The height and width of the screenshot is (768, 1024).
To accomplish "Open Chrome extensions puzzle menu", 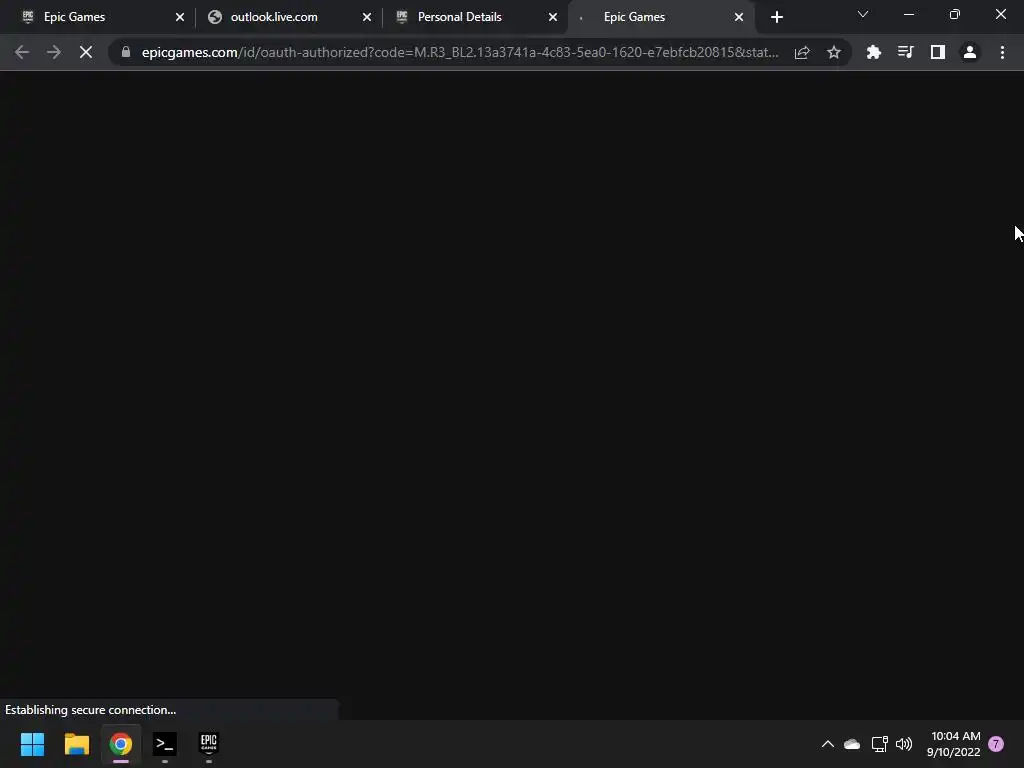I will [x=873, y=52].
